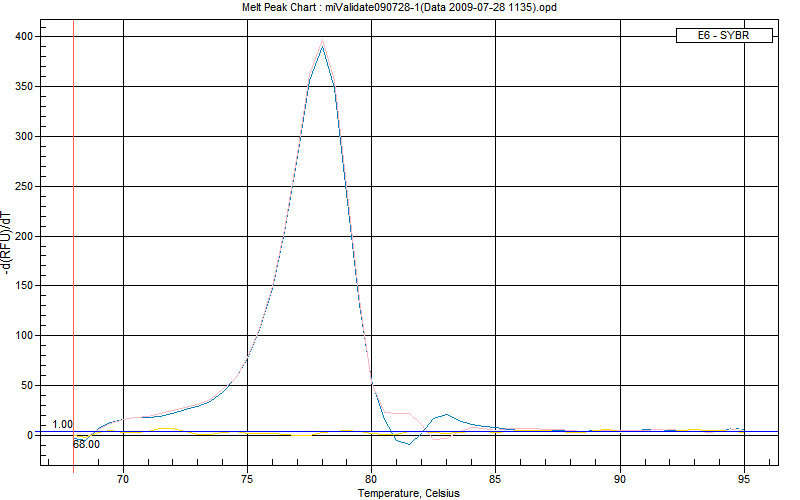
Task: Click the blue curve dip near 81.5 degrees
Action: click(409, 444)
